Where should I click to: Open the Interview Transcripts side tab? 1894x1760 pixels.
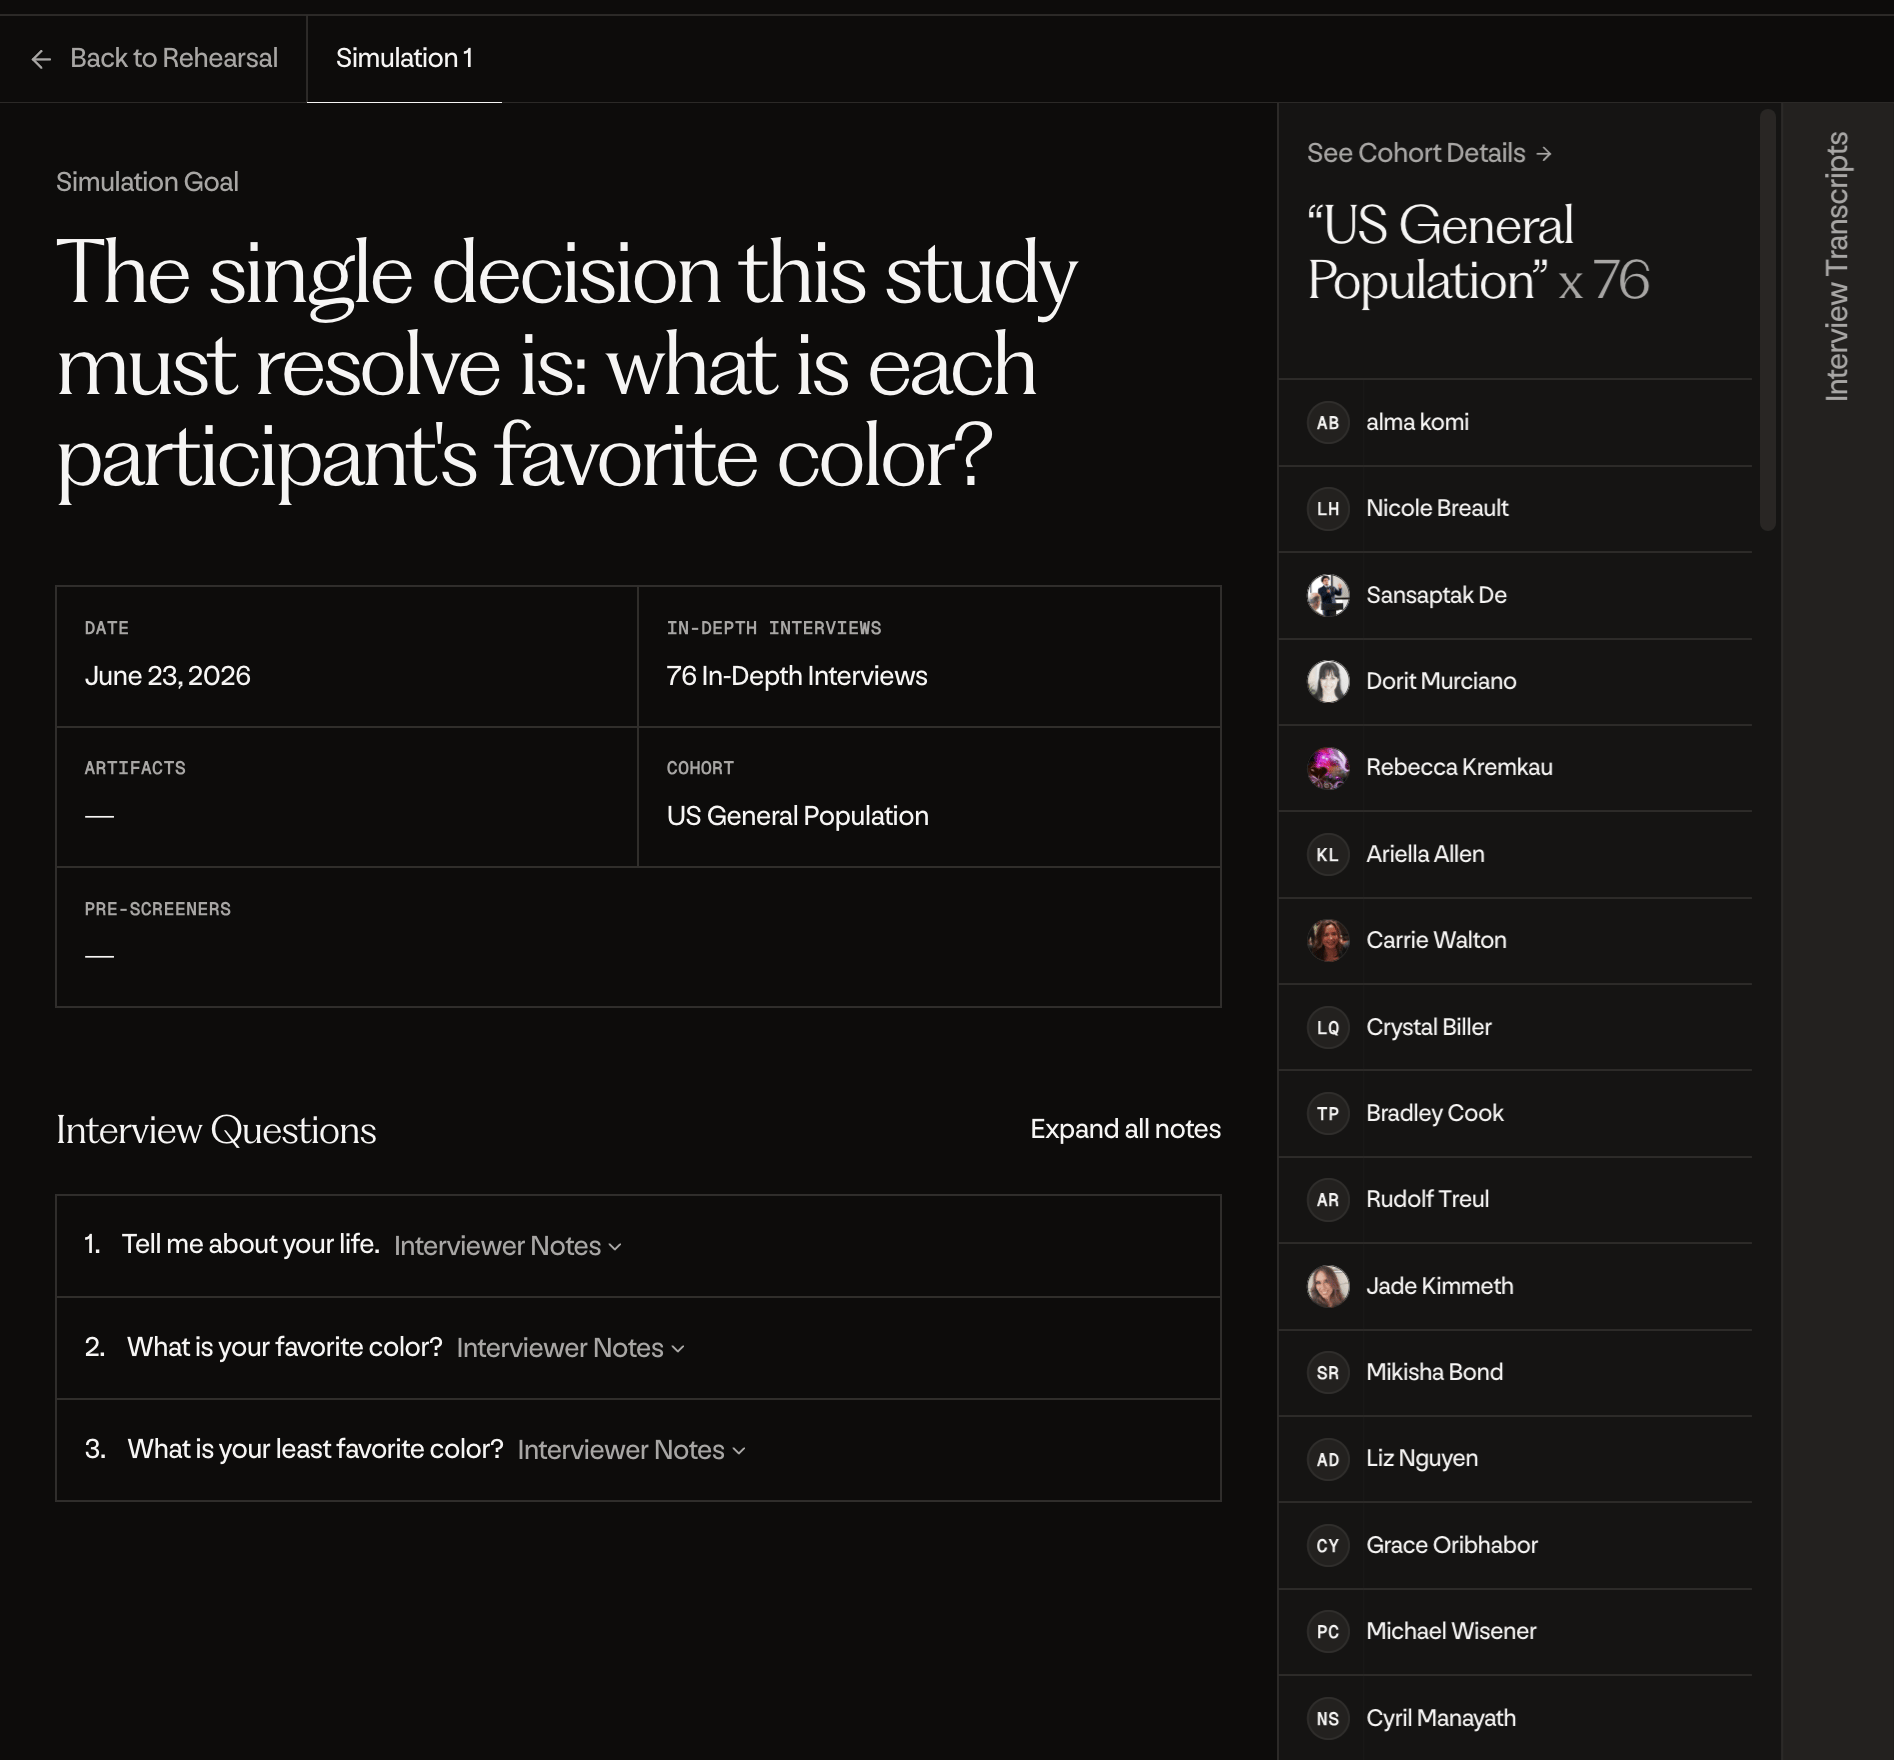(1837, 266)
